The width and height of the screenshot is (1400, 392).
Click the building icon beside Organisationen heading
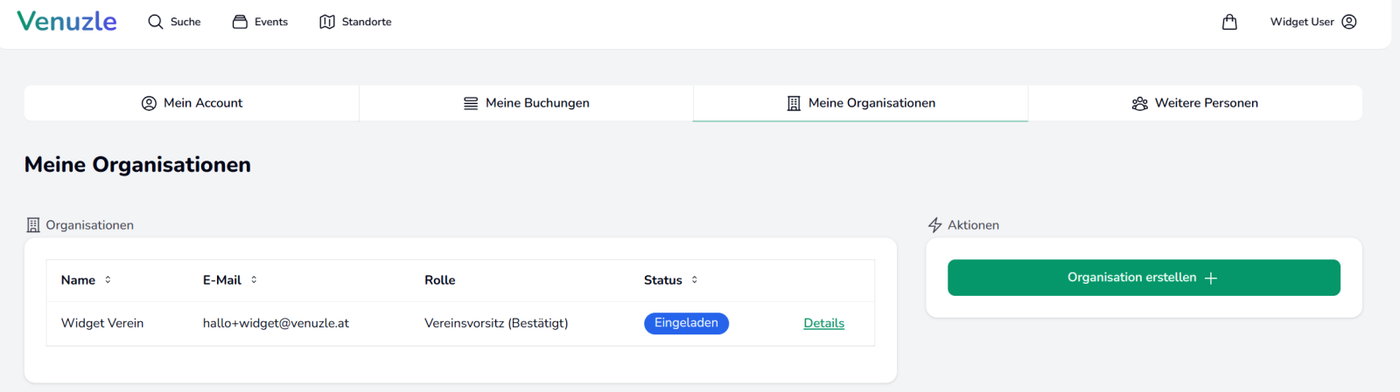[33, 225]
